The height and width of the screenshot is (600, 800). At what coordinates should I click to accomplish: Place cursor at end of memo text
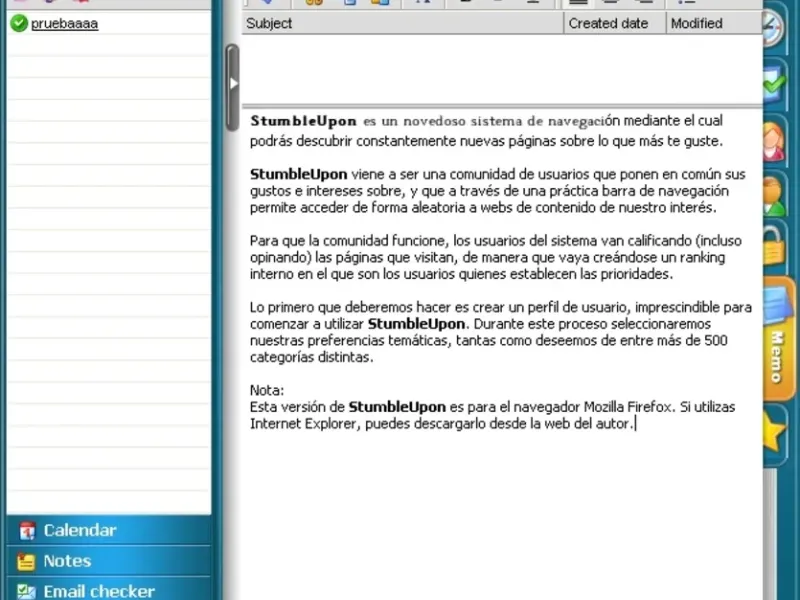(635, 423)
